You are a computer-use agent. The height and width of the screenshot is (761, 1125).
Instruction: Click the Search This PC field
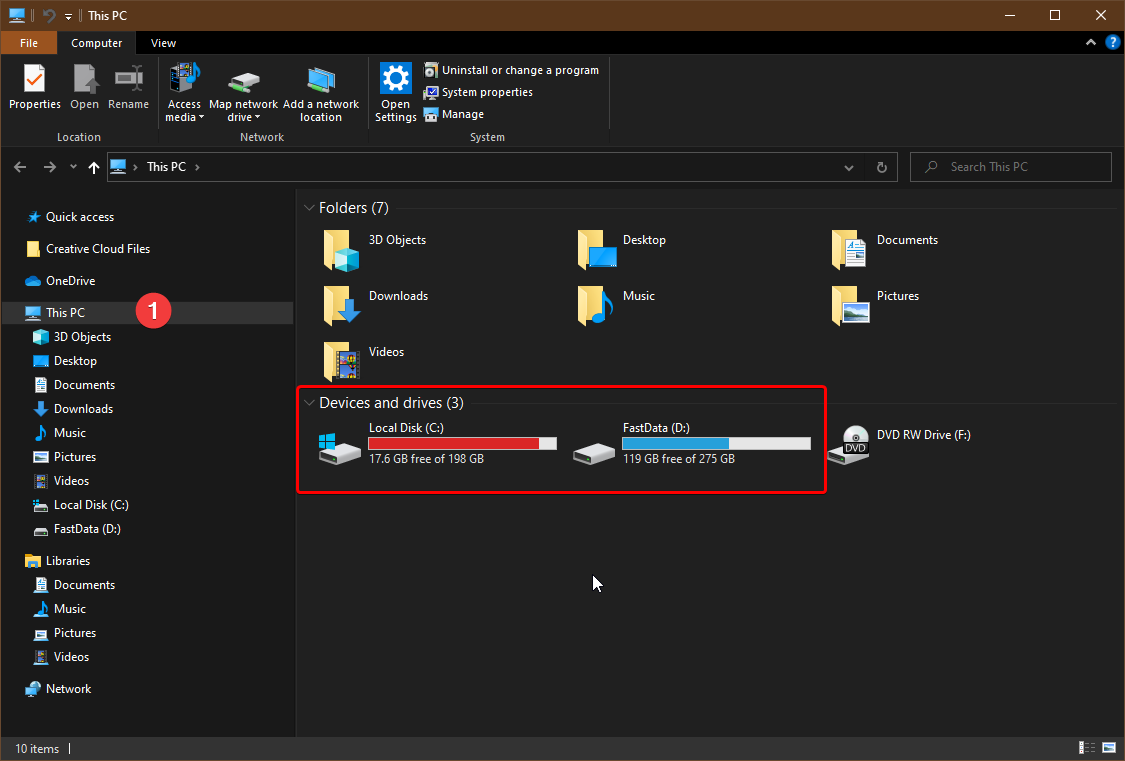pyautogui.click(x=1011, y=167)
